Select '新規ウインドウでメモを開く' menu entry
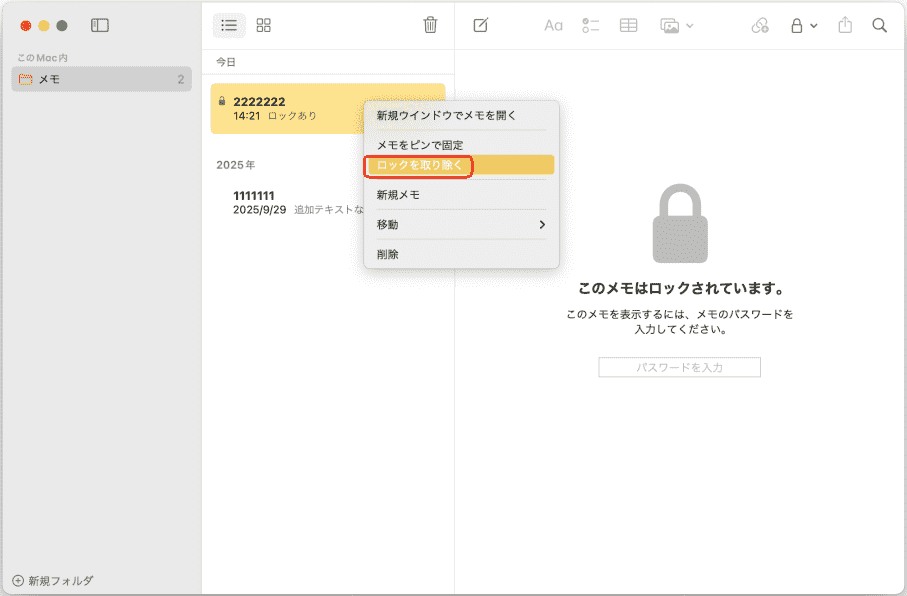 tap(446, 115)
